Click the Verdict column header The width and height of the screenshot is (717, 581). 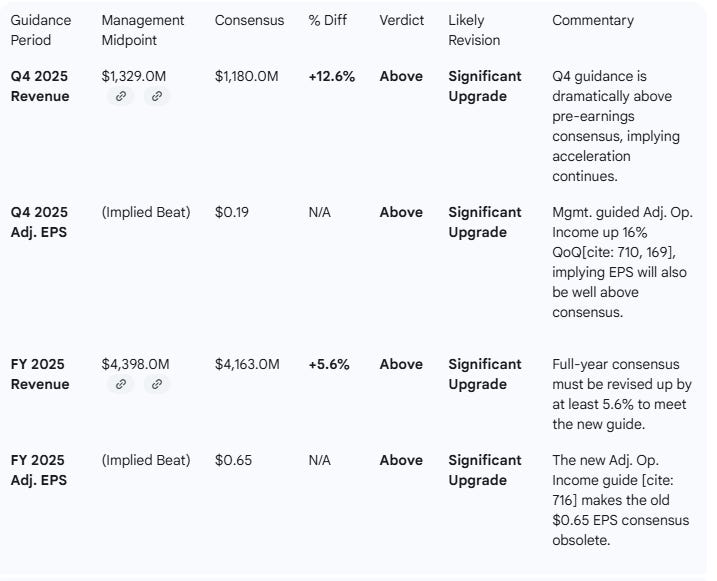(x=401, y=20)
